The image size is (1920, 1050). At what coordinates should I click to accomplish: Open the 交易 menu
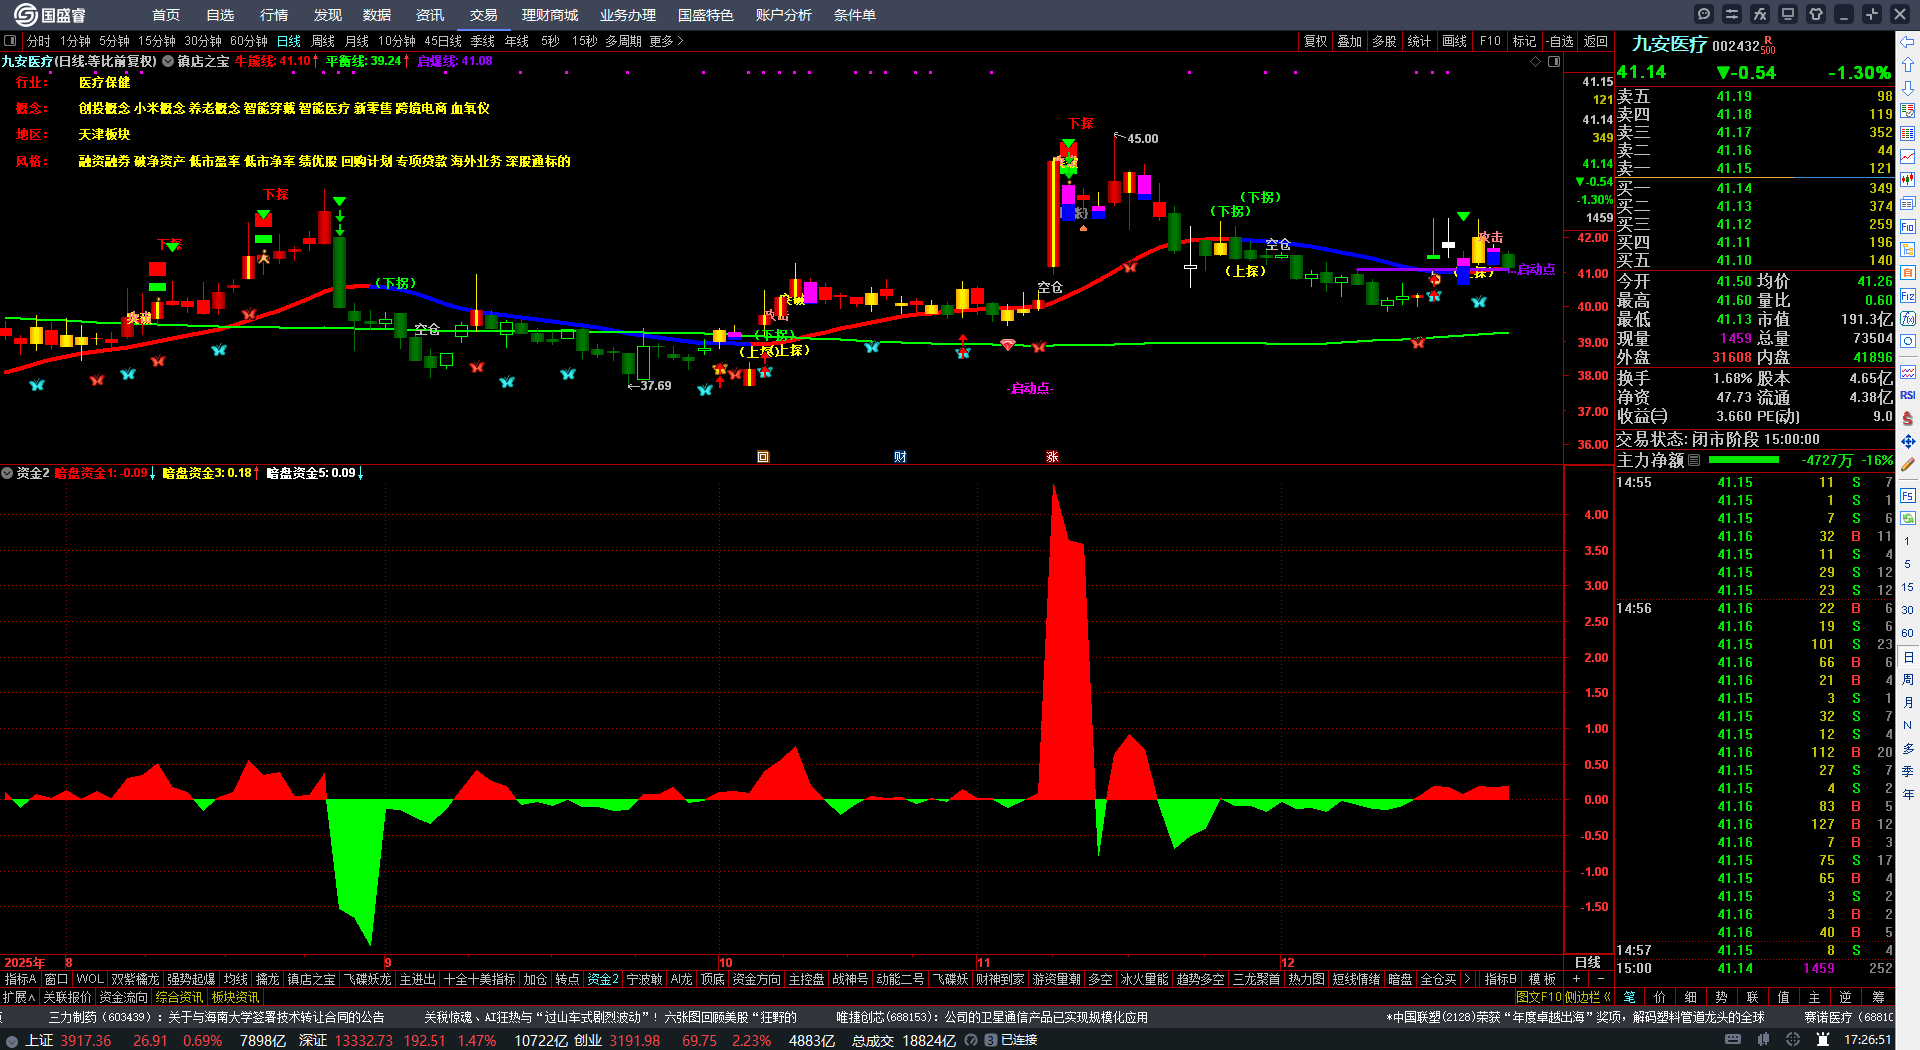(483, 15)
